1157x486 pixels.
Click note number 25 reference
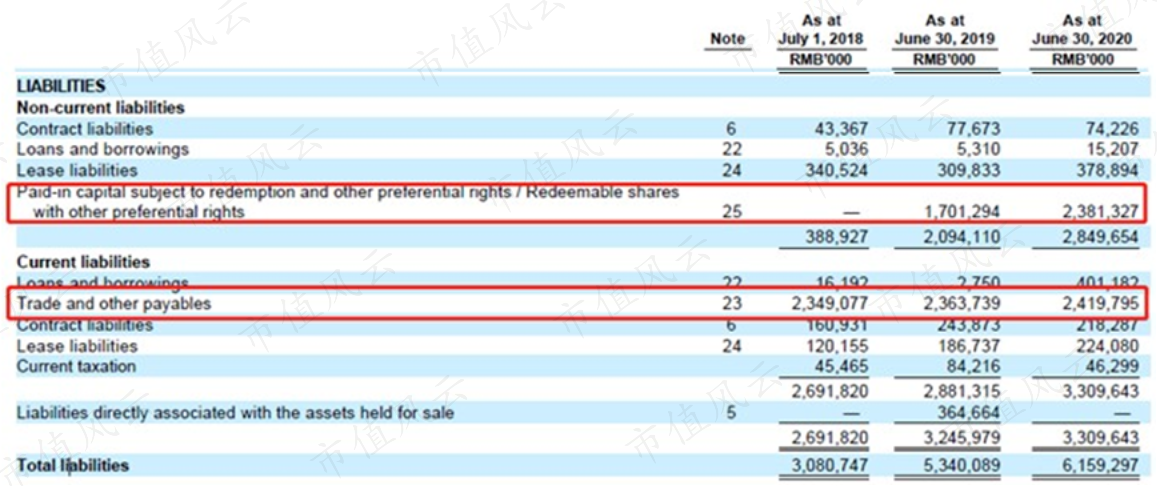tap(731, 212)
